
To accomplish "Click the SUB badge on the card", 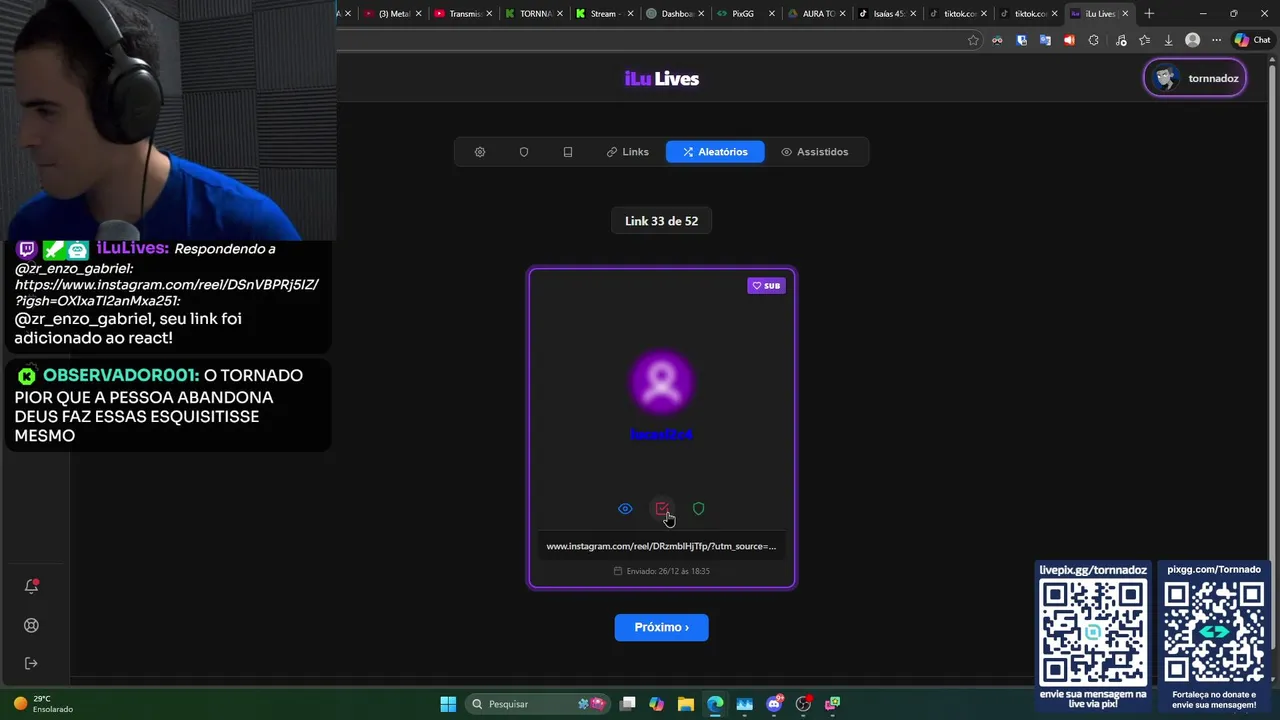I will click(766, 286).
